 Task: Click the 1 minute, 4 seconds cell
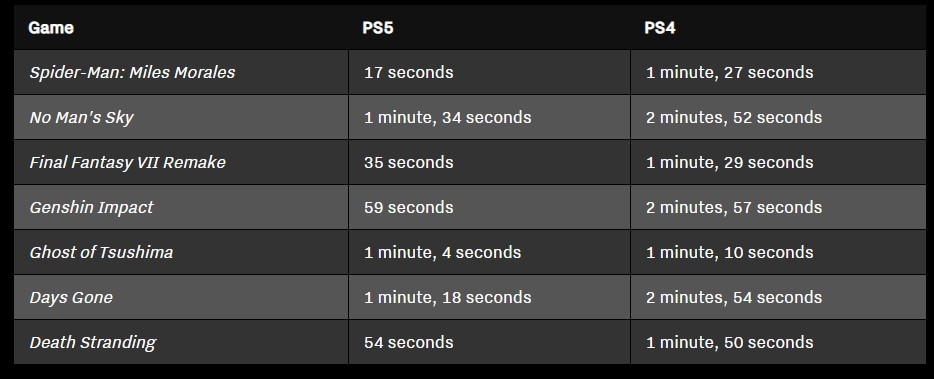click(x=489, y=252)
